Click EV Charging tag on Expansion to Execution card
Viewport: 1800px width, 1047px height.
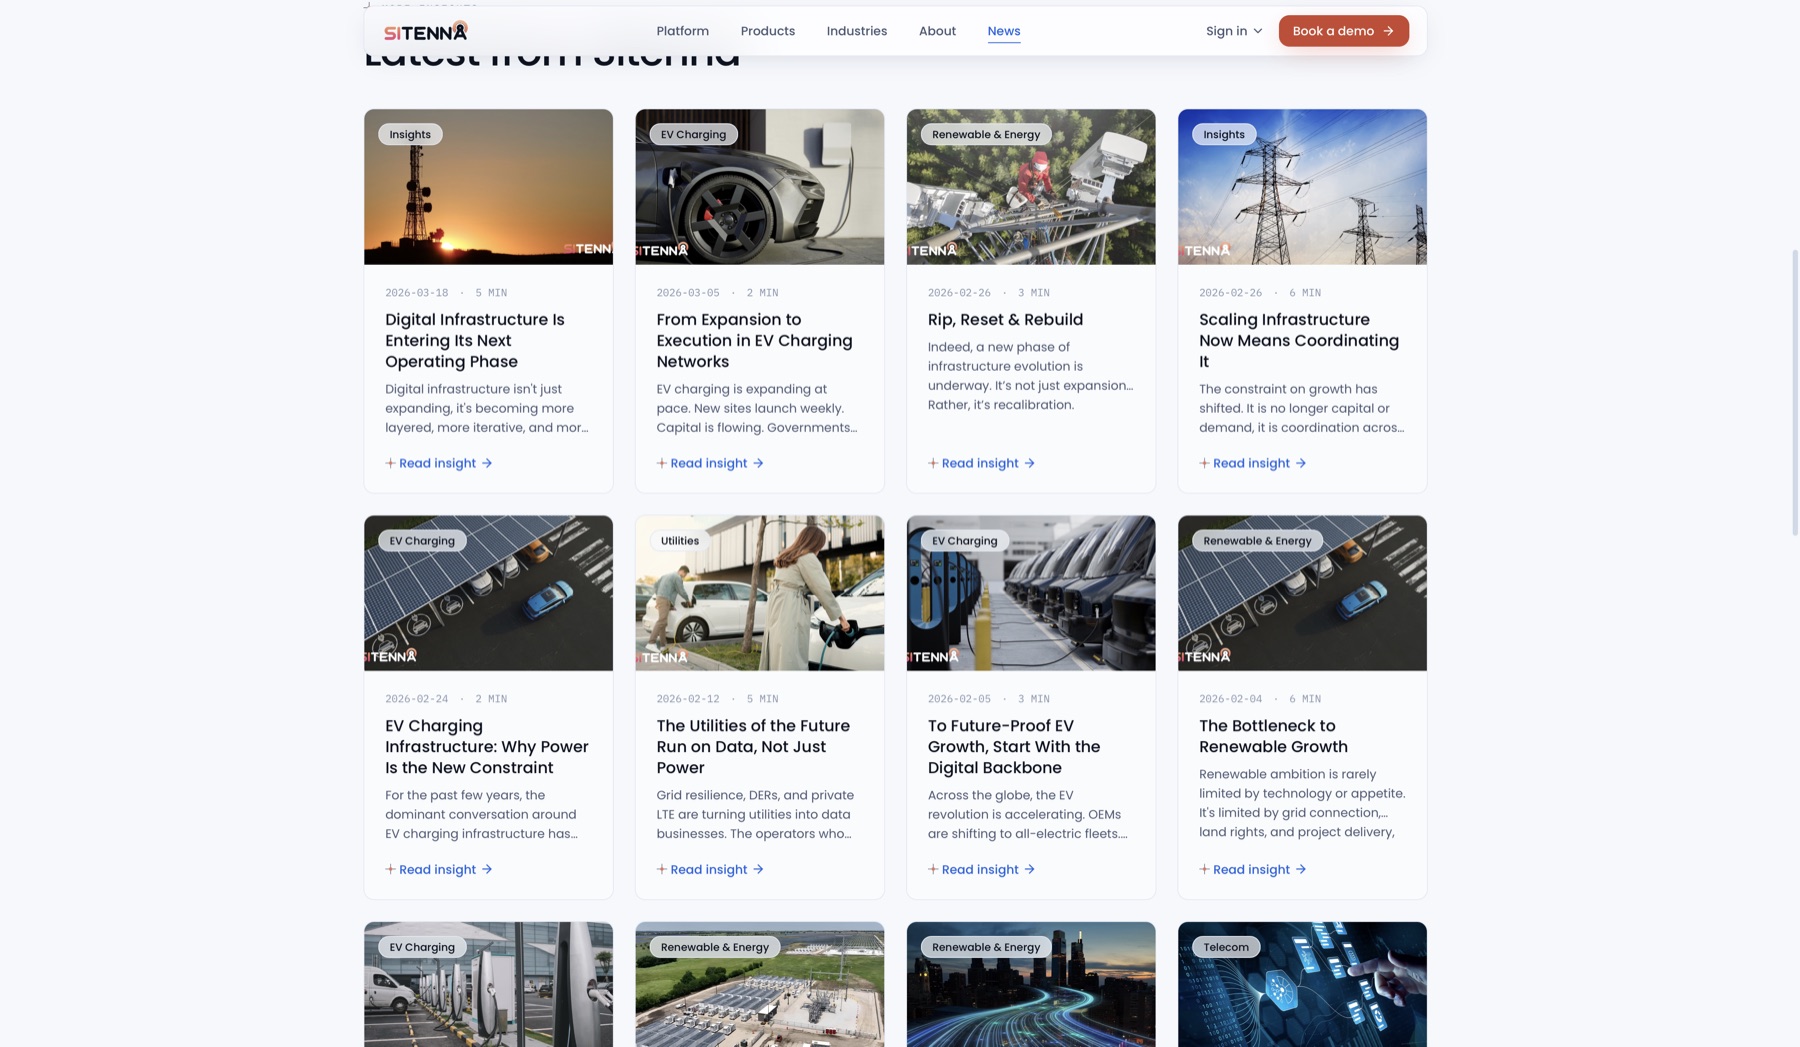(x=693, y=134)
